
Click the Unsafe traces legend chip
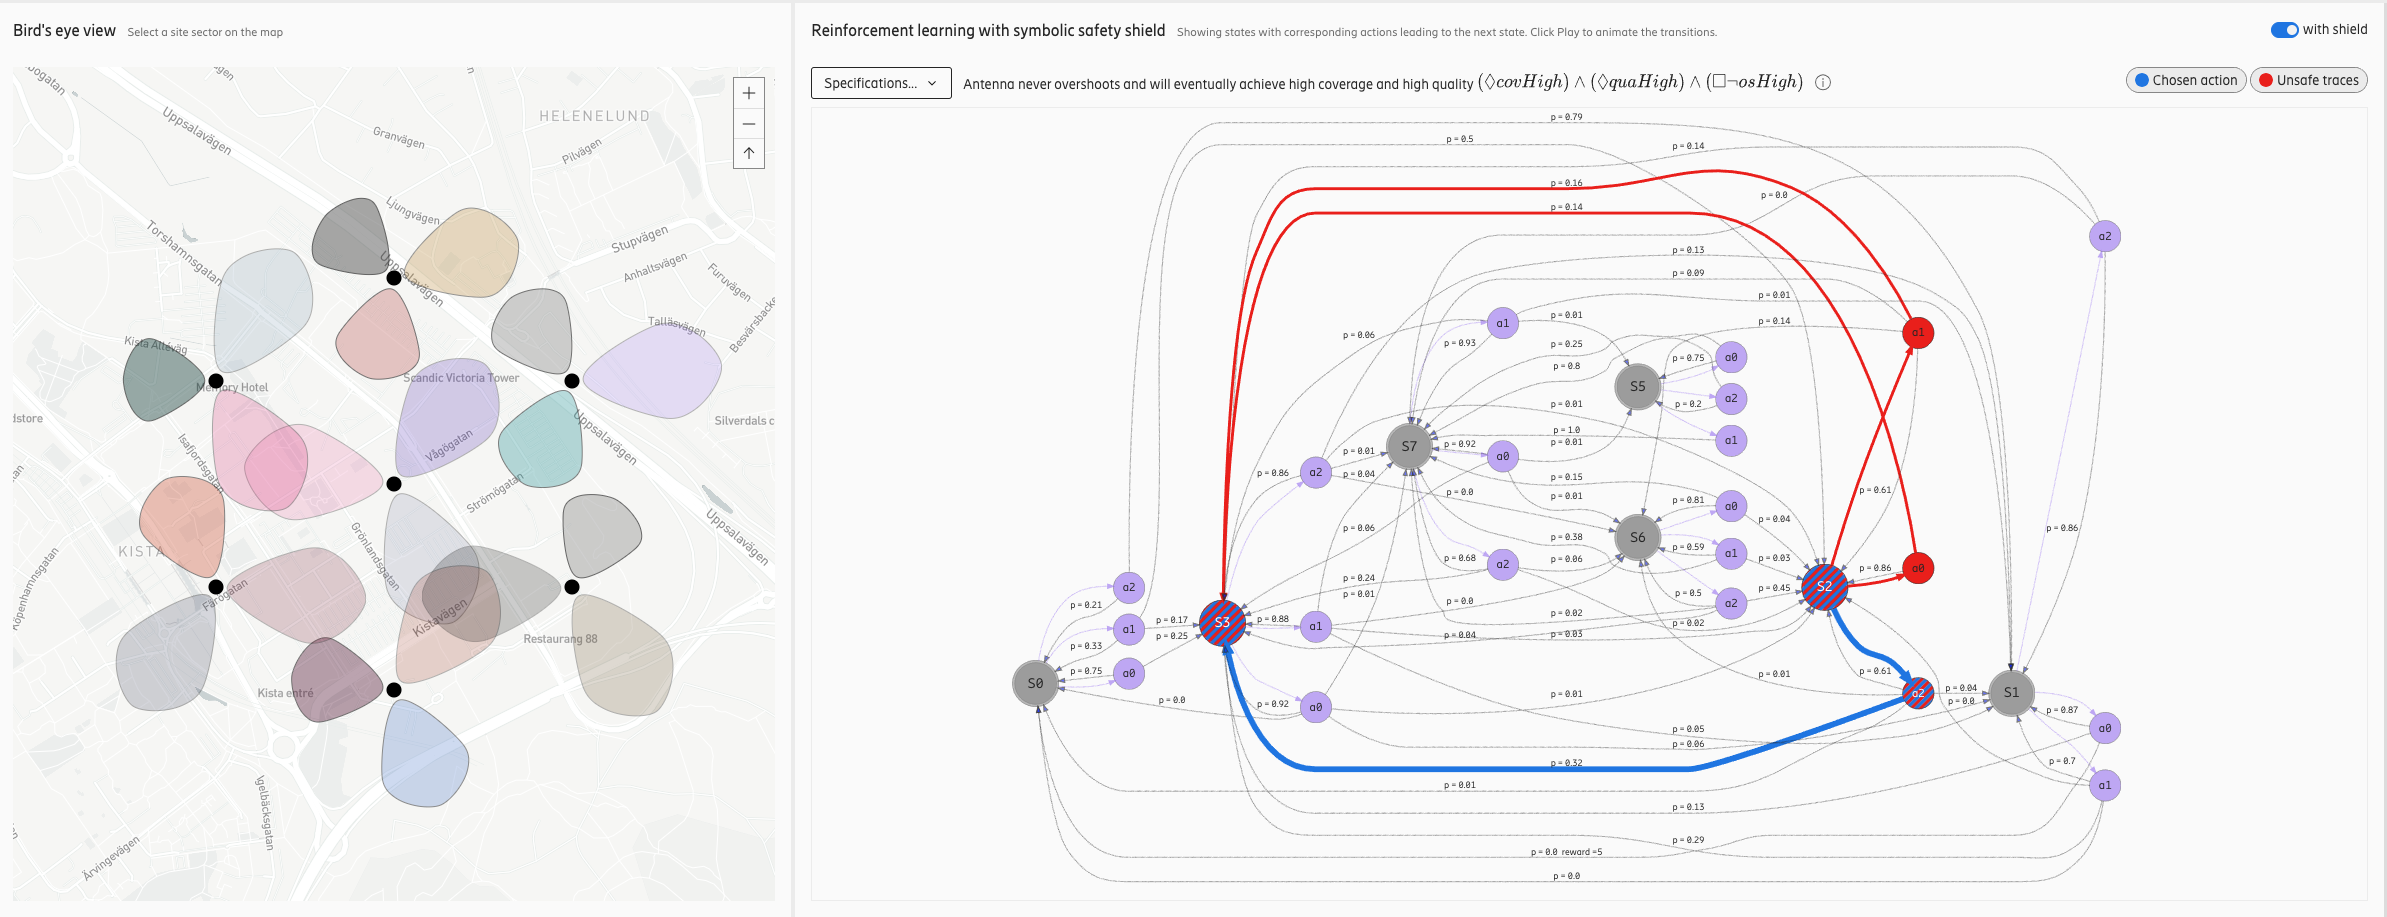click(x=2308, y=80)
